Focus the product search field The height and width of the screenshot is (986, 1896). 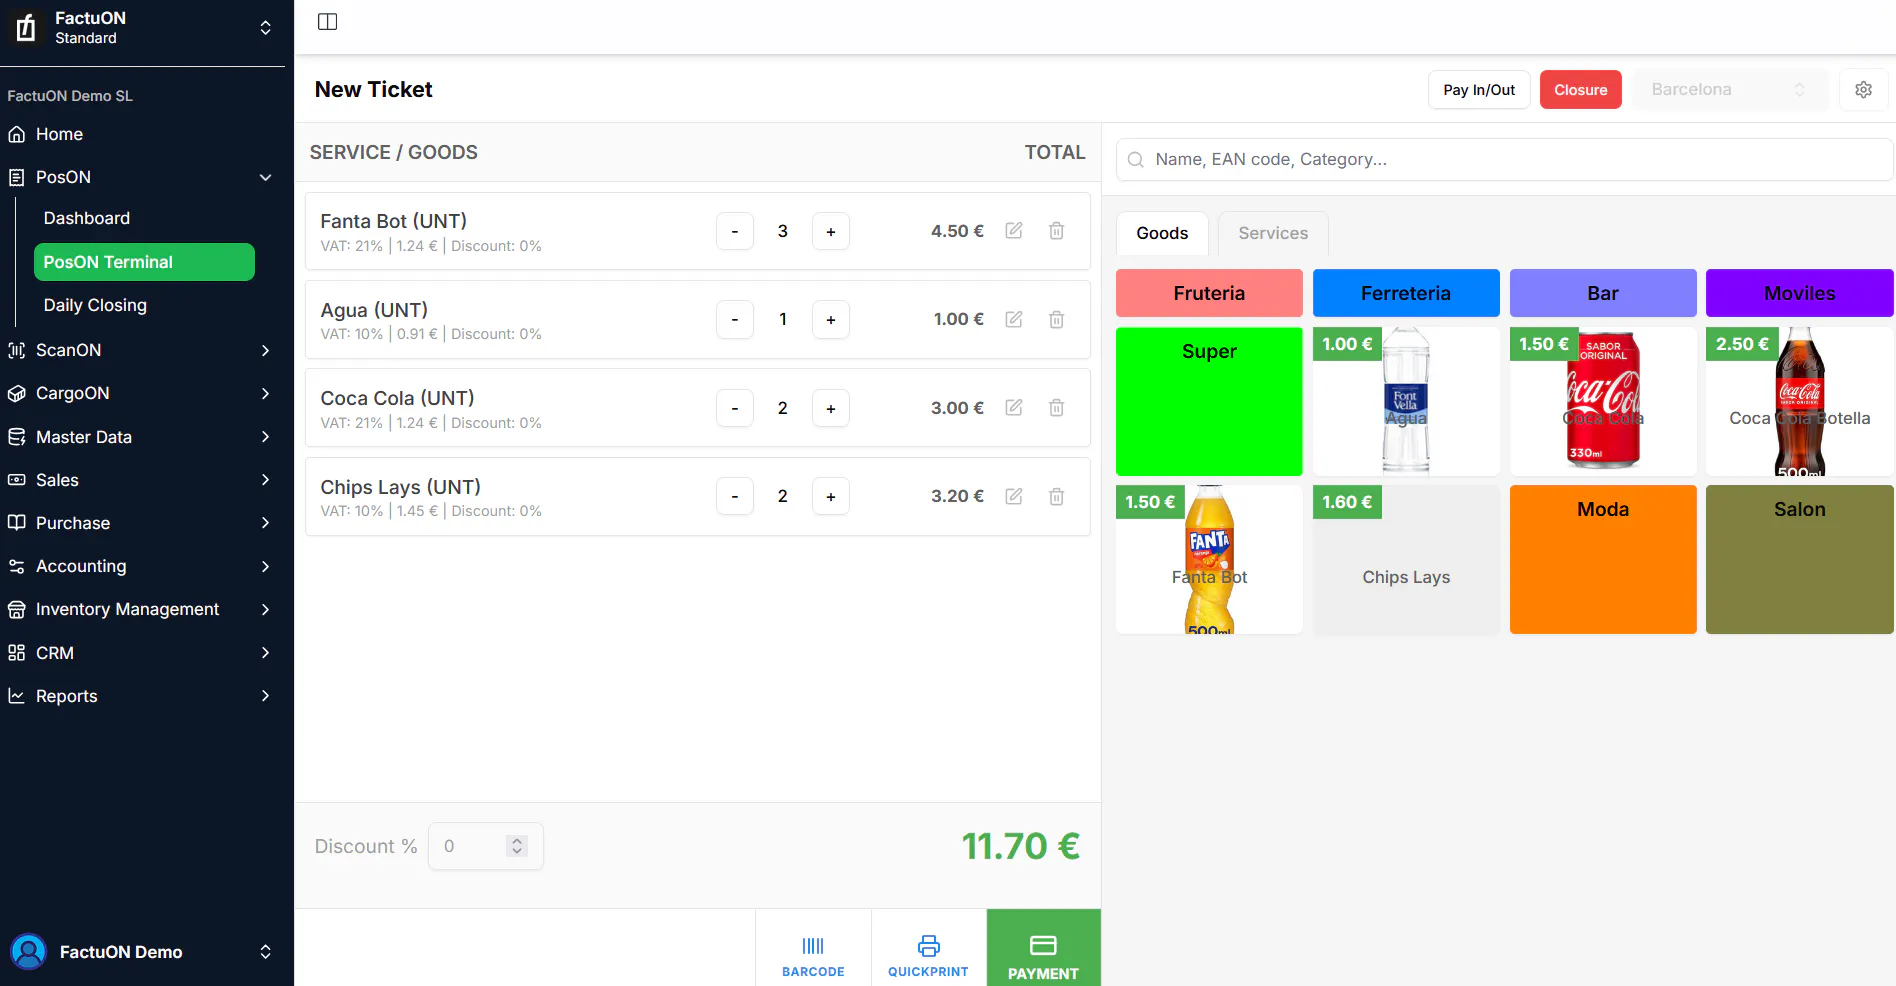1505,160
